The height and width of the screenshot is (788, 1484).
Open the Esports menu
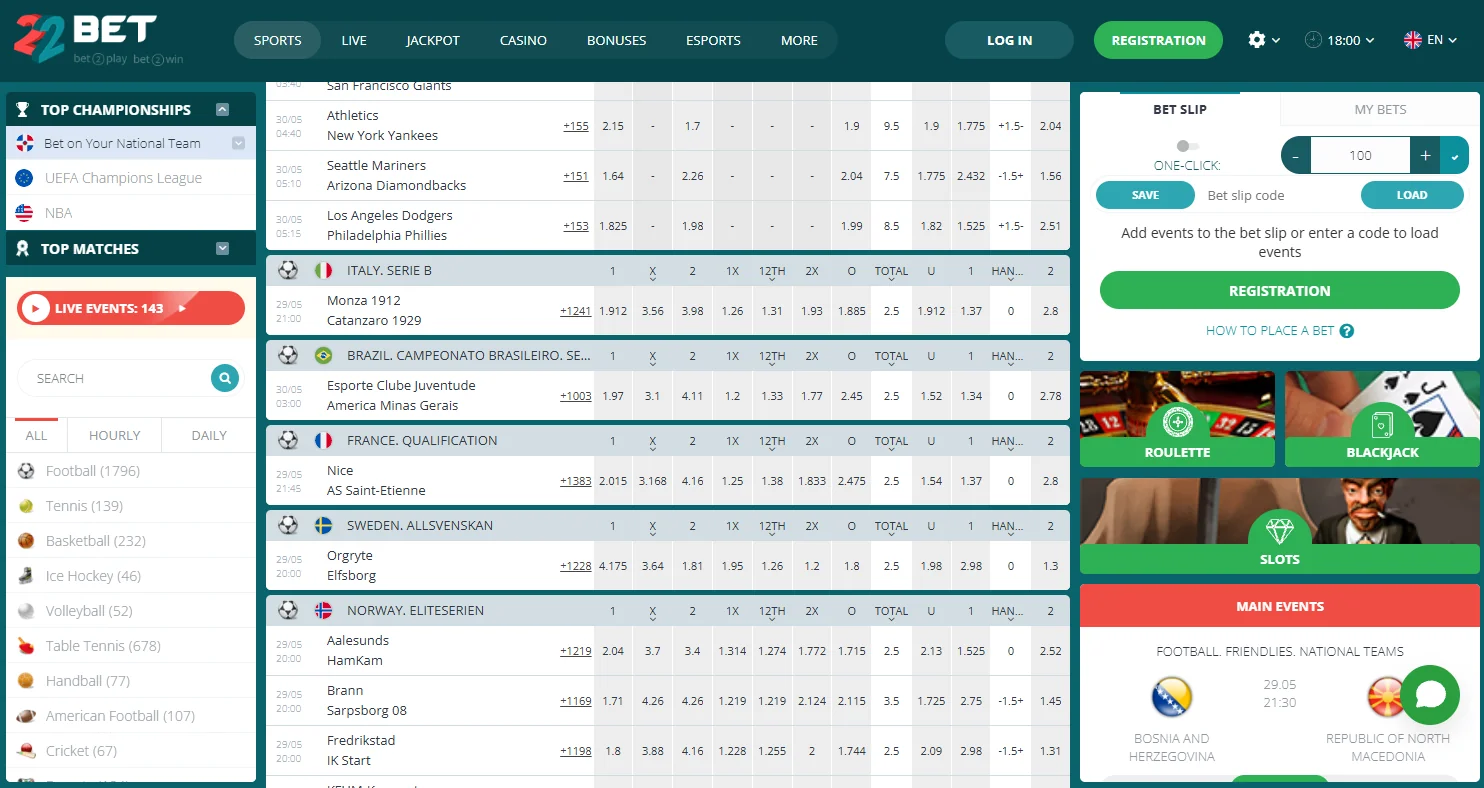[x=713, y=40]
